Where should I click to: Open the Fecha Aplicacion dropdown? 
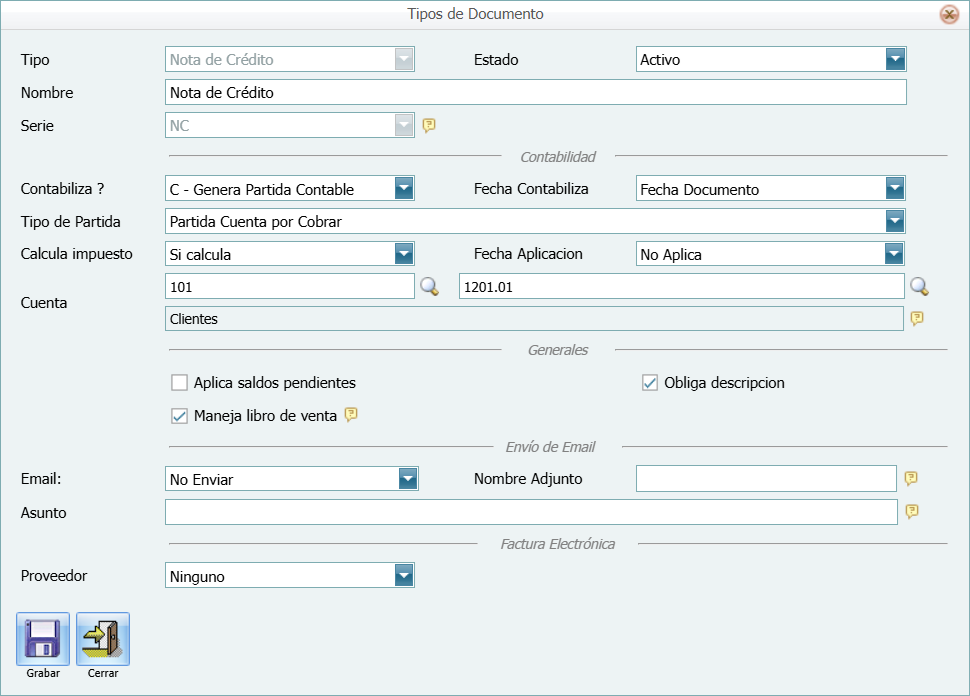coord(896,254)
